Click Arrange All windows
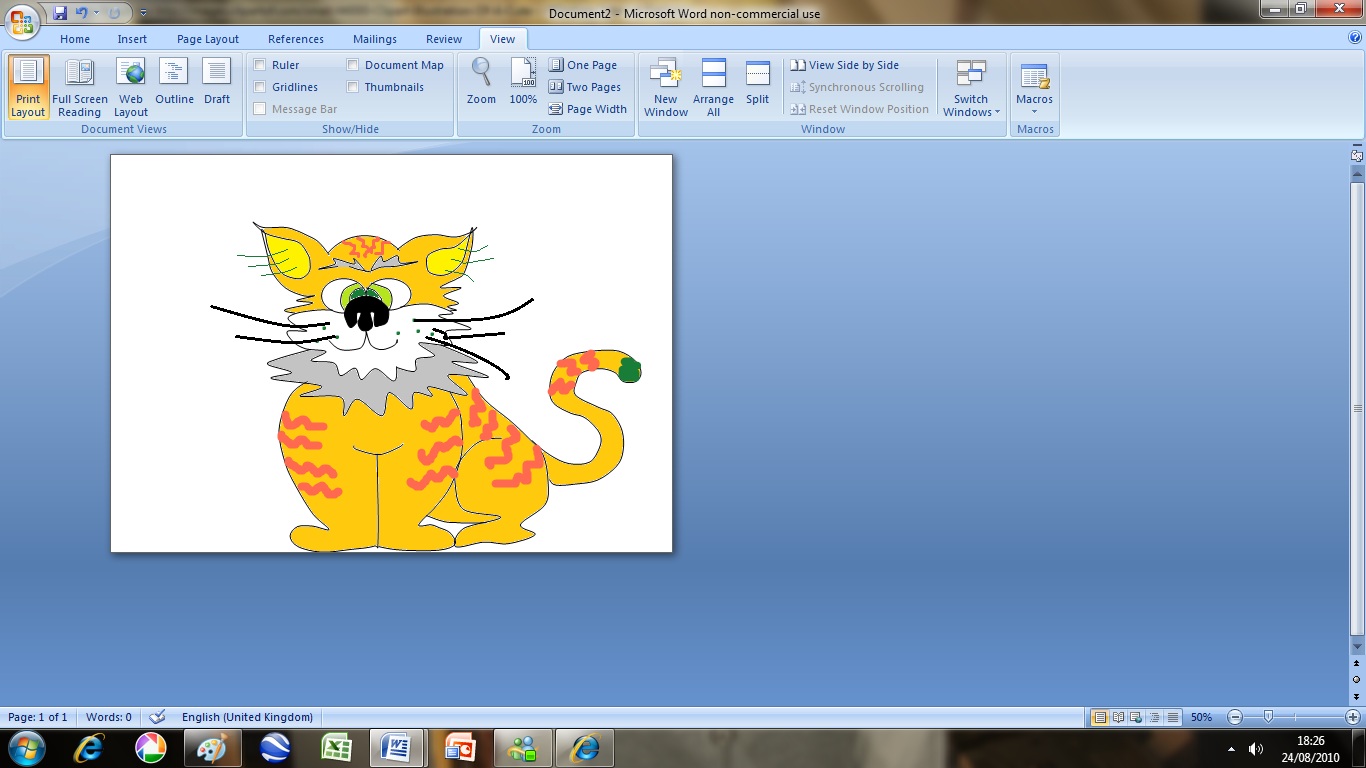Screen dimensions: 1366x768 coord(713,87)
